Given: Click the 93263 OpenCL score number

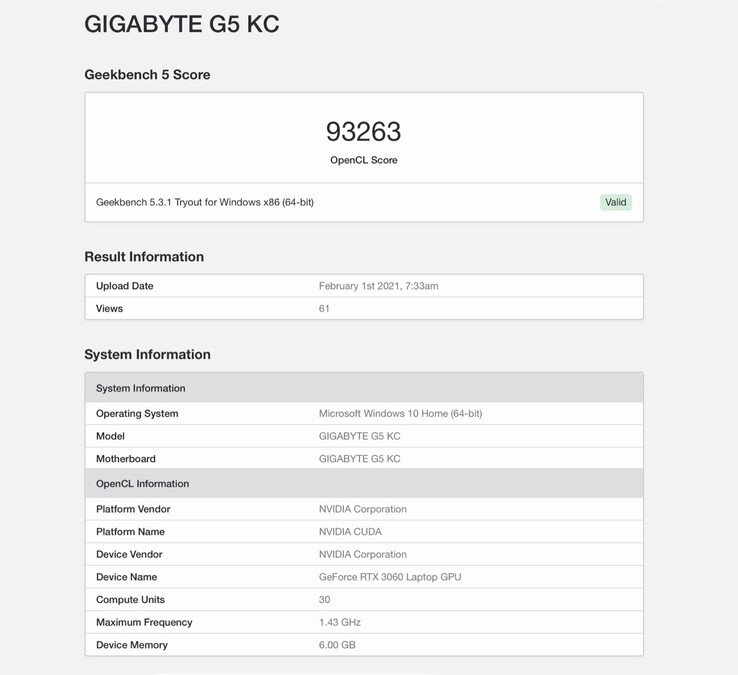Looking at the screenshot, I should pos(363,132).
